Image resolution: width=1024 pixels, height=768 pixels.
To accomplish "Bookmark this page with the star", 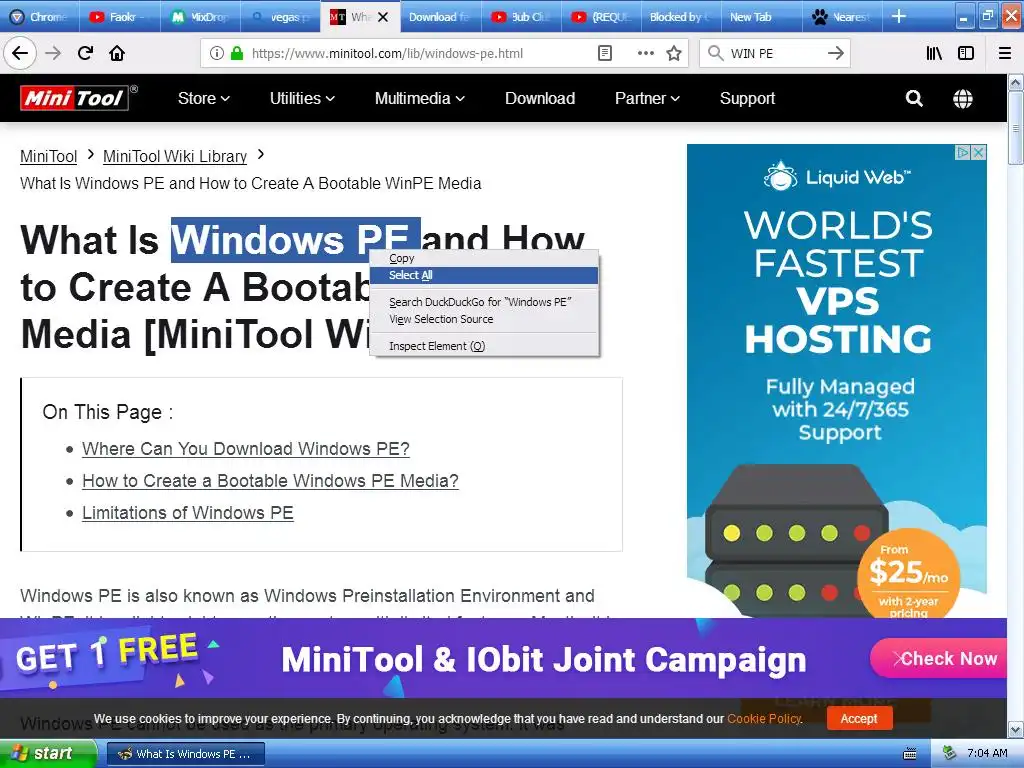I will click(674, 53).
